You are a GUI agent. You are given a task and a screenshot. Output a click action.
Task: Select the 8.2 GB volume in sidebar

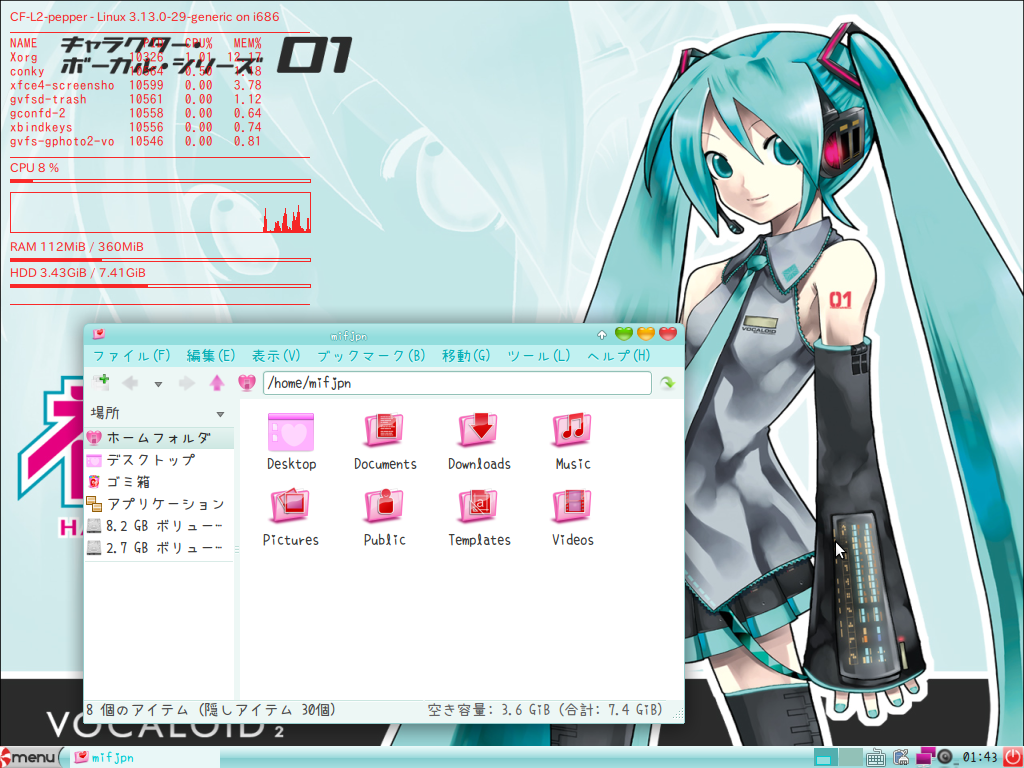(159, 526)
